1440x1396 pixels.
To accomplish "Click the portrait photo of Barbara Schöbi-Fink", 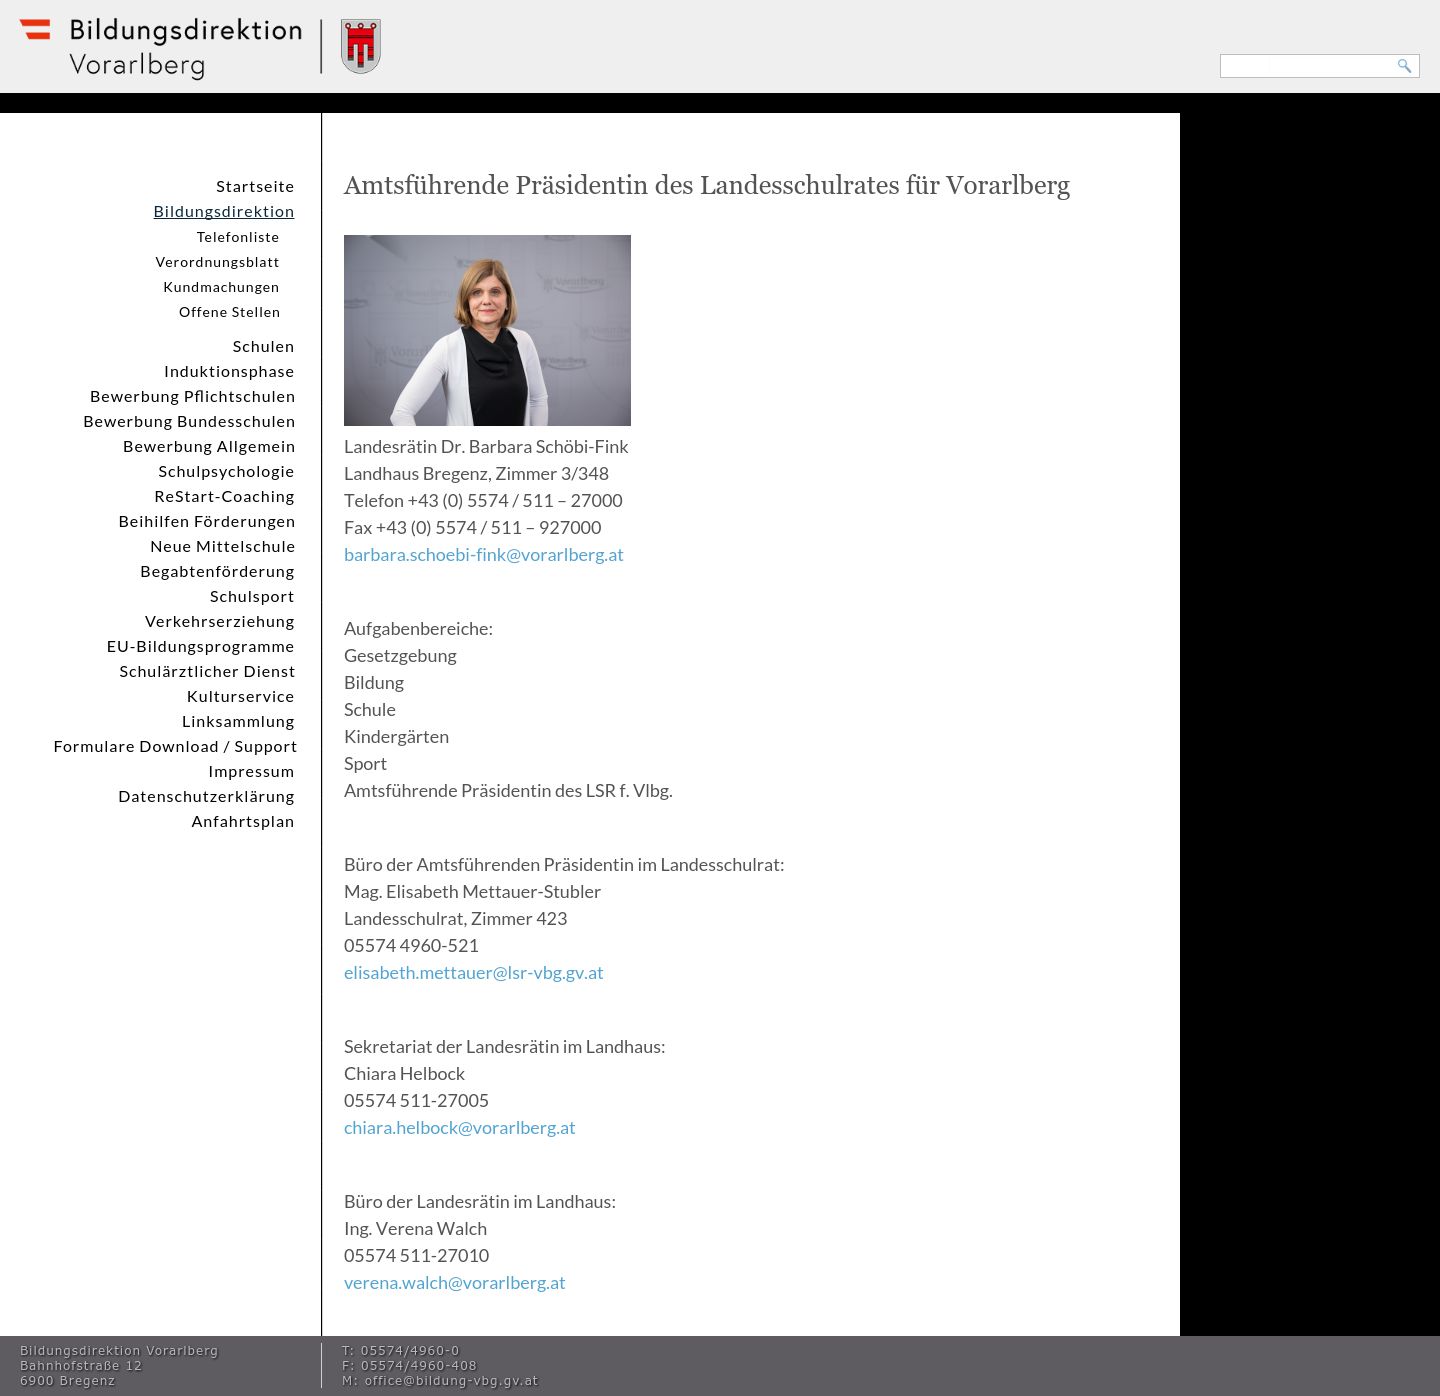I will [487, 330].
